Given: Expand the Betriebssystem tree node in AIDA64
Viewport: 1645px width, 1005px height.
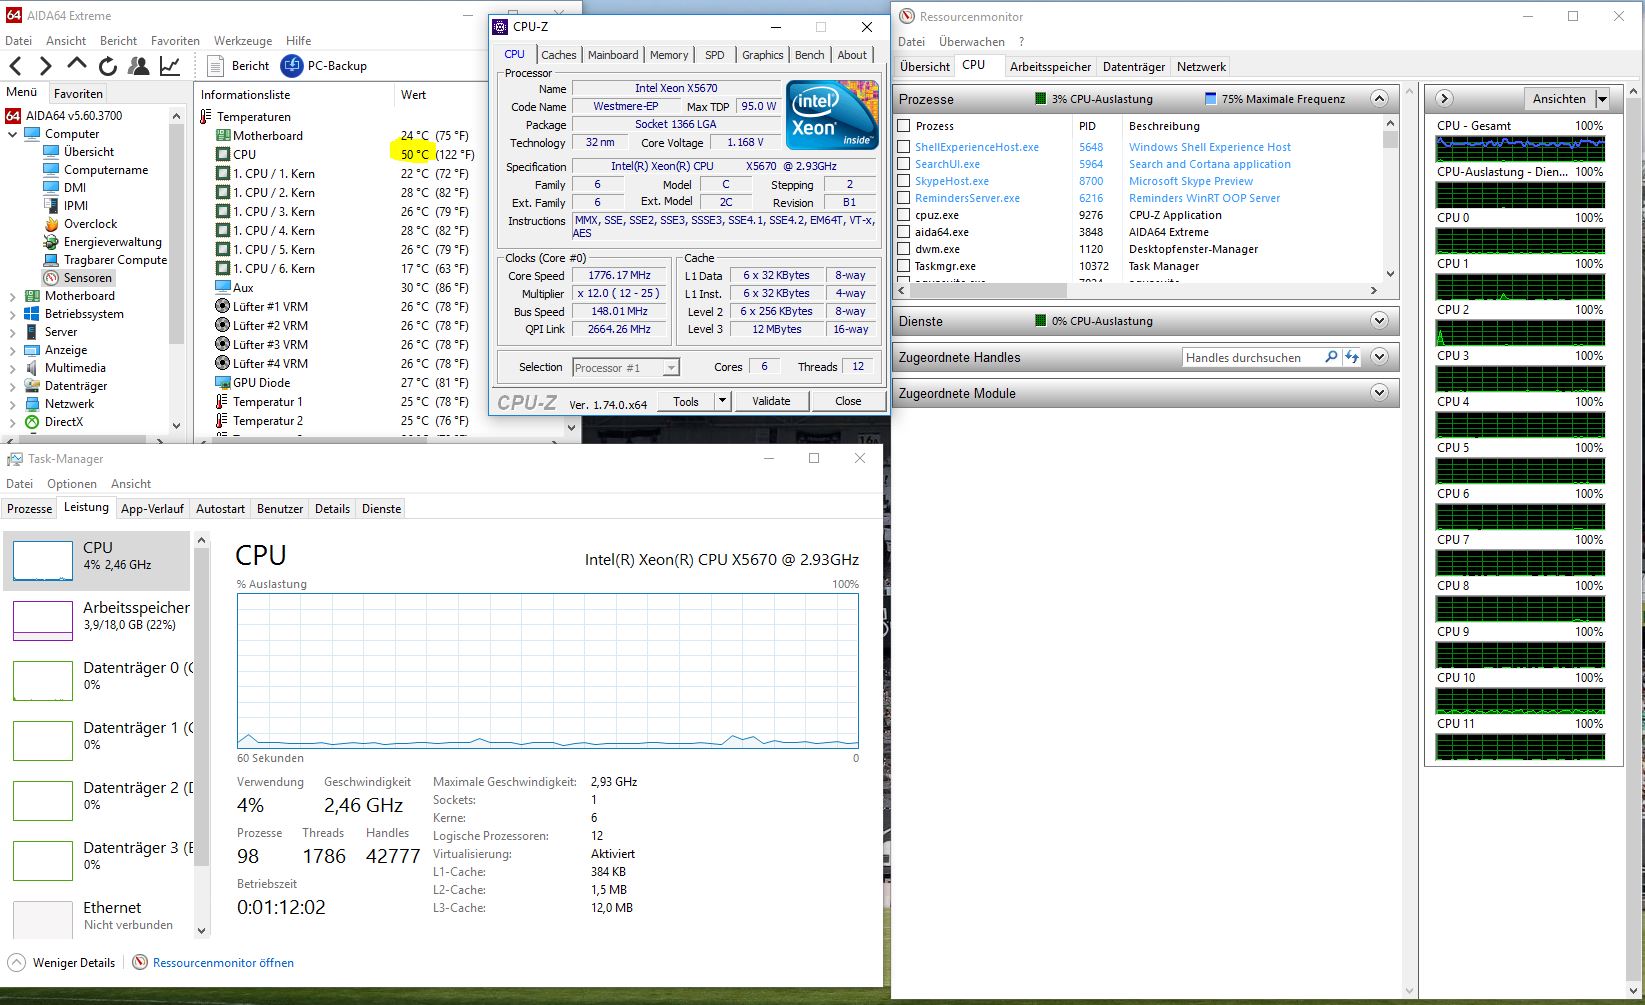Looking at the screenshot, I should (13, 314).
